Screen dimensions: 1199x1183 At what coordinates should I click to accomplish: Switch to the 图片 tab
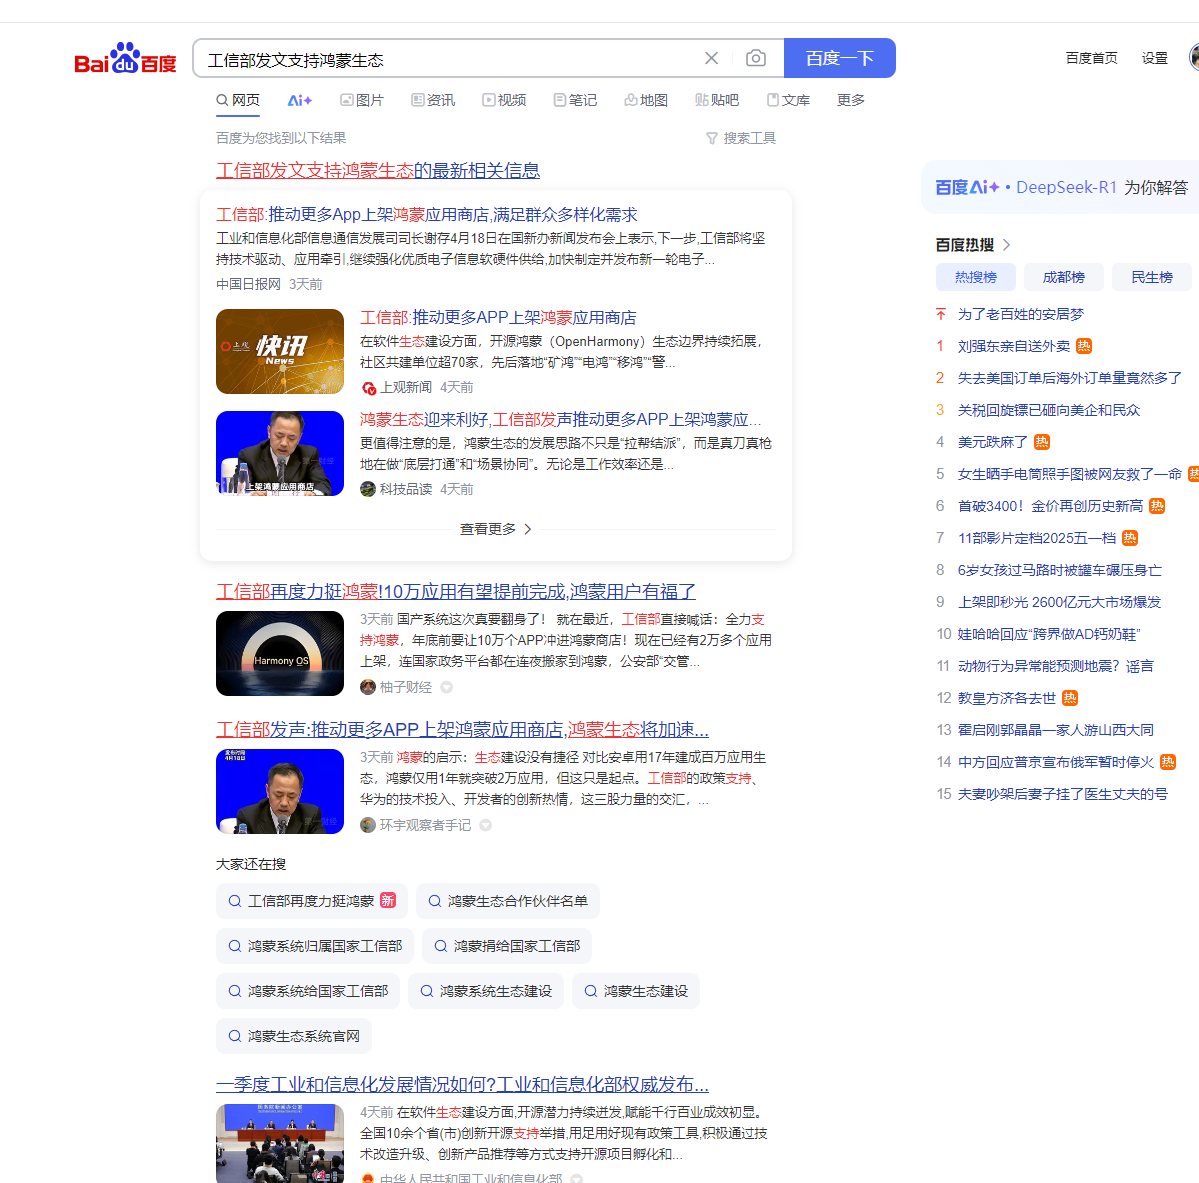point(362,100)
